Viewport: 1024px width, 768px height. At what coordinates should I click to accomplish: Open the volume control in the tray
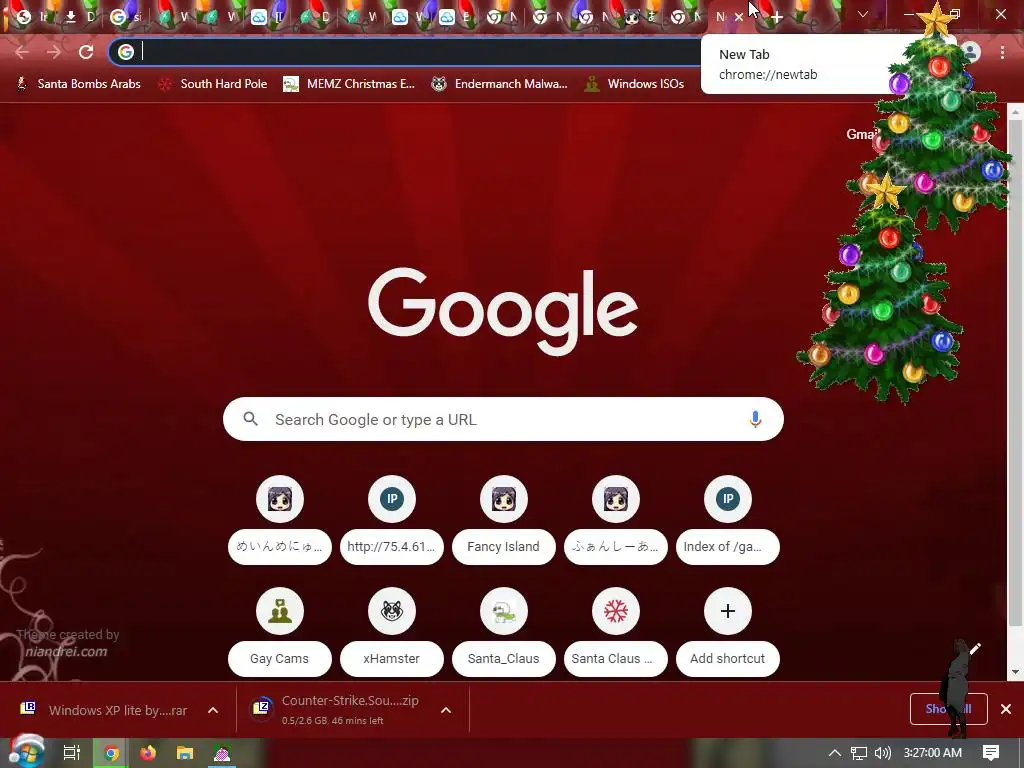[882, 753]
